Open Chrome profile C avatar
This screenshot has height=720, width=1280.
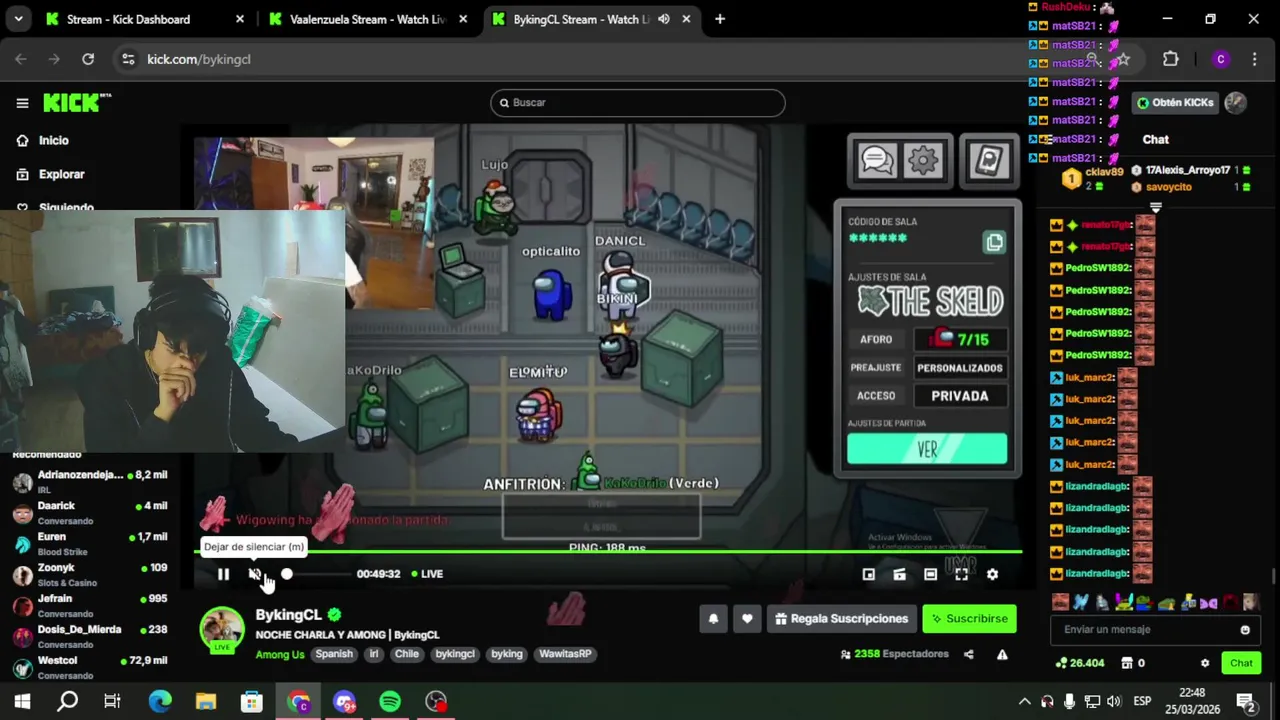click(1220, 59)
